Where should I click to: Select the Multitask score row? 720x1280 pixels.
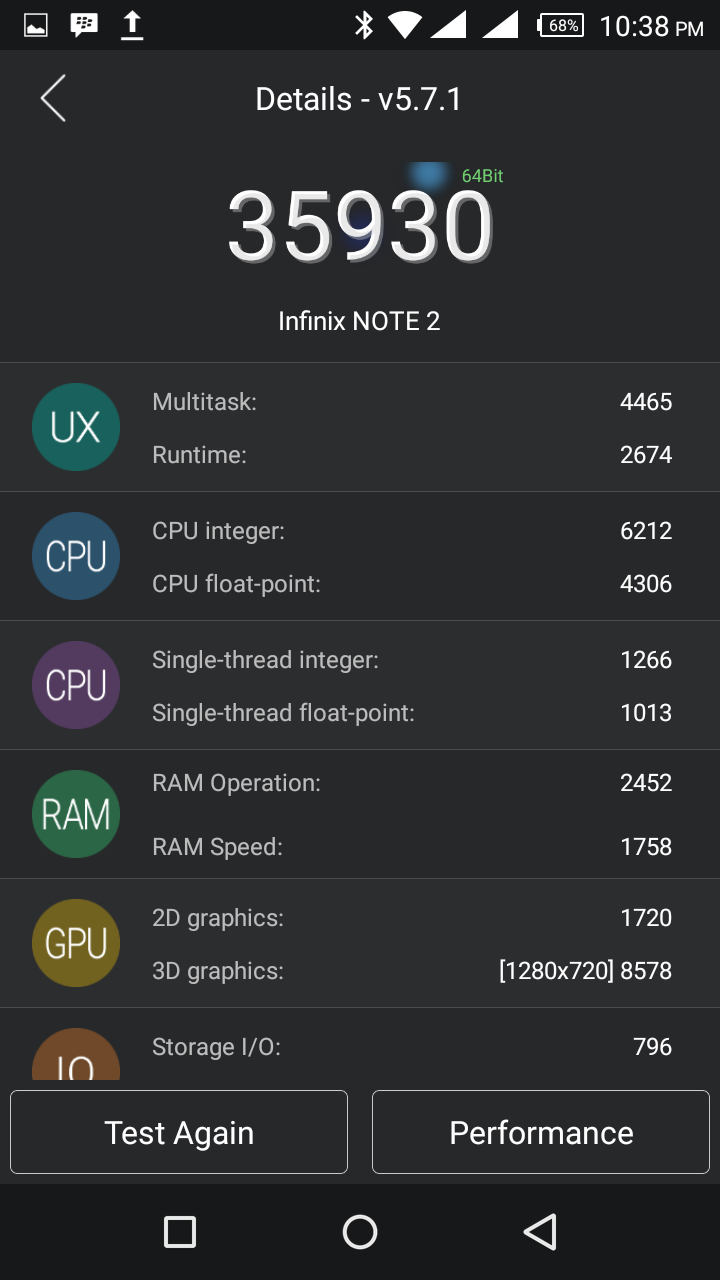[x=412, y=402]
